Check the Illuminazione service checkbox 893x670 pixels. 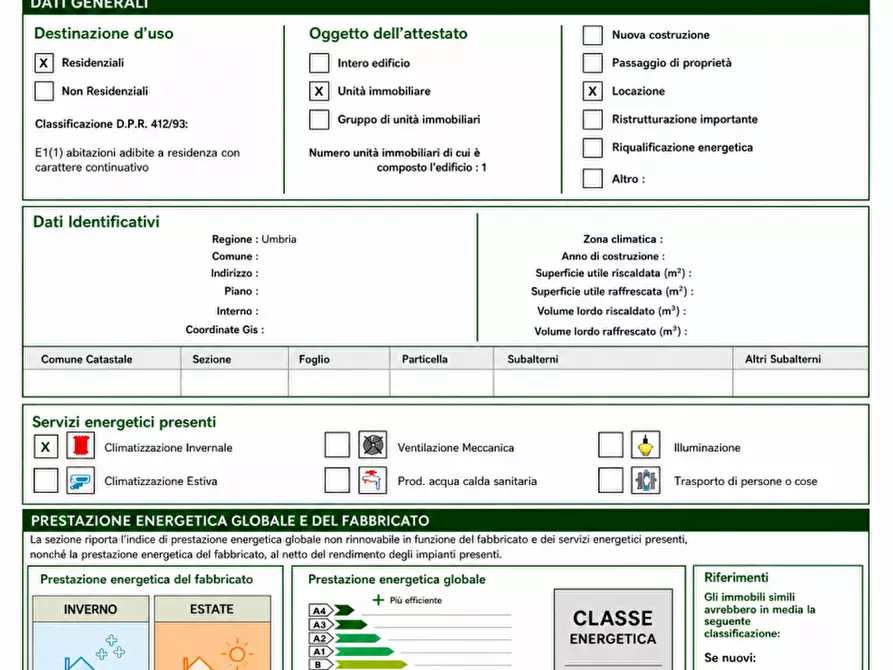[x=611, y=445]
